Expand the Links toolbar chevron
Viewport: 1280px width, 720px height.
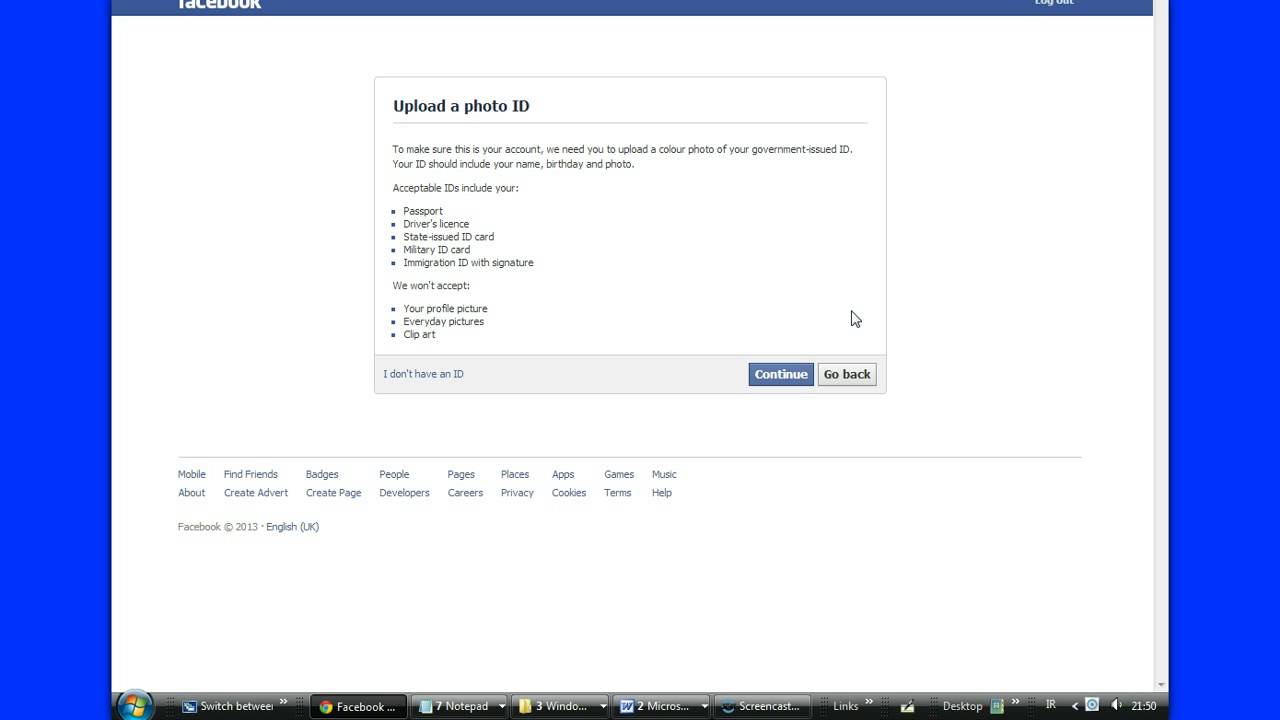point(869,703)
